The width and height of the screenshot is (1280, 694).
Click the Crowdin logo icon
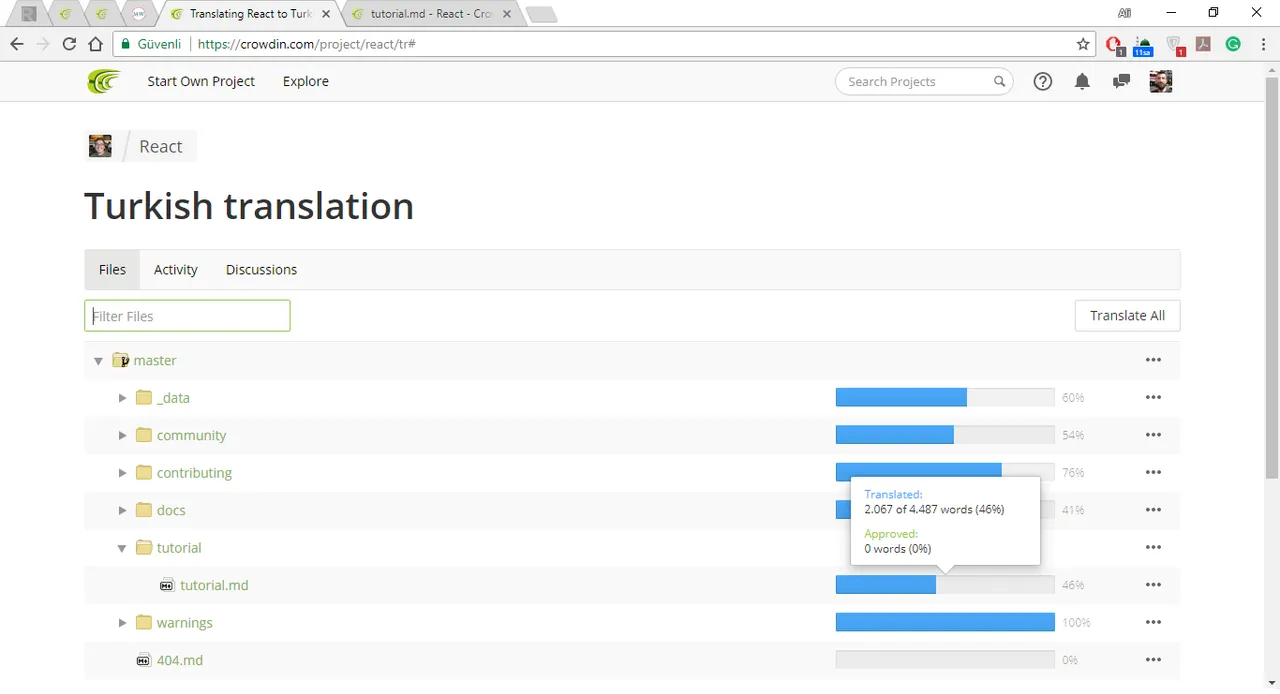(103, 81)
